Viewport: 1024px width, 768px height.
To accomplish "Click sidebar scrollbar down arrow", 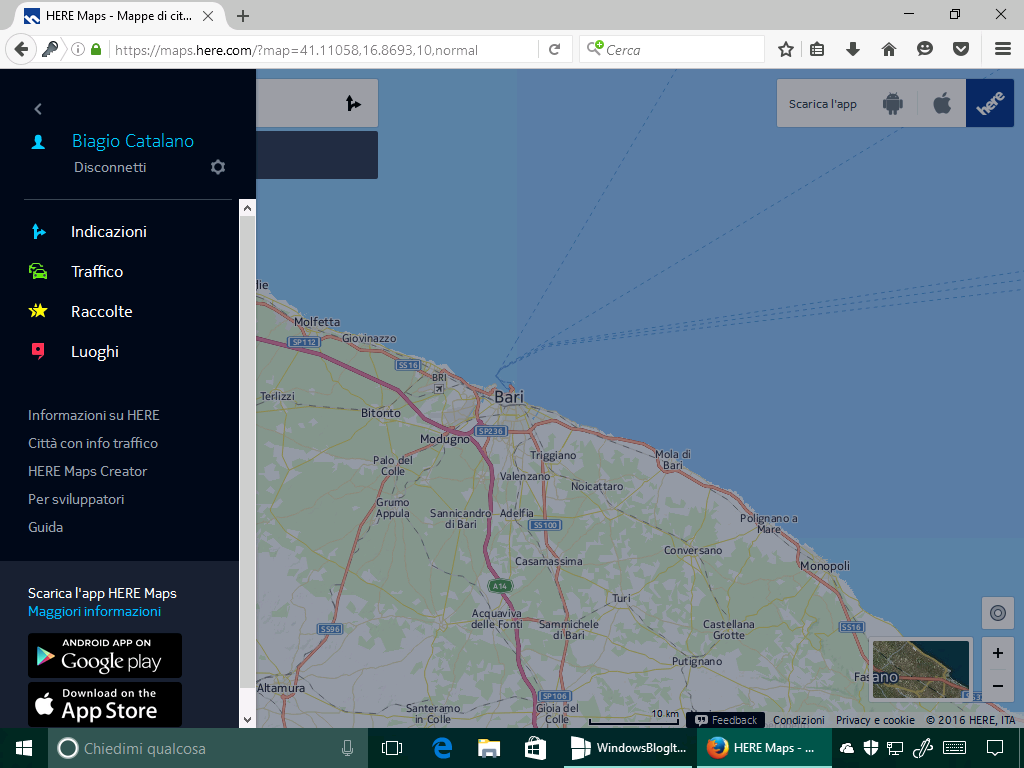I will (x=247, y=720).
